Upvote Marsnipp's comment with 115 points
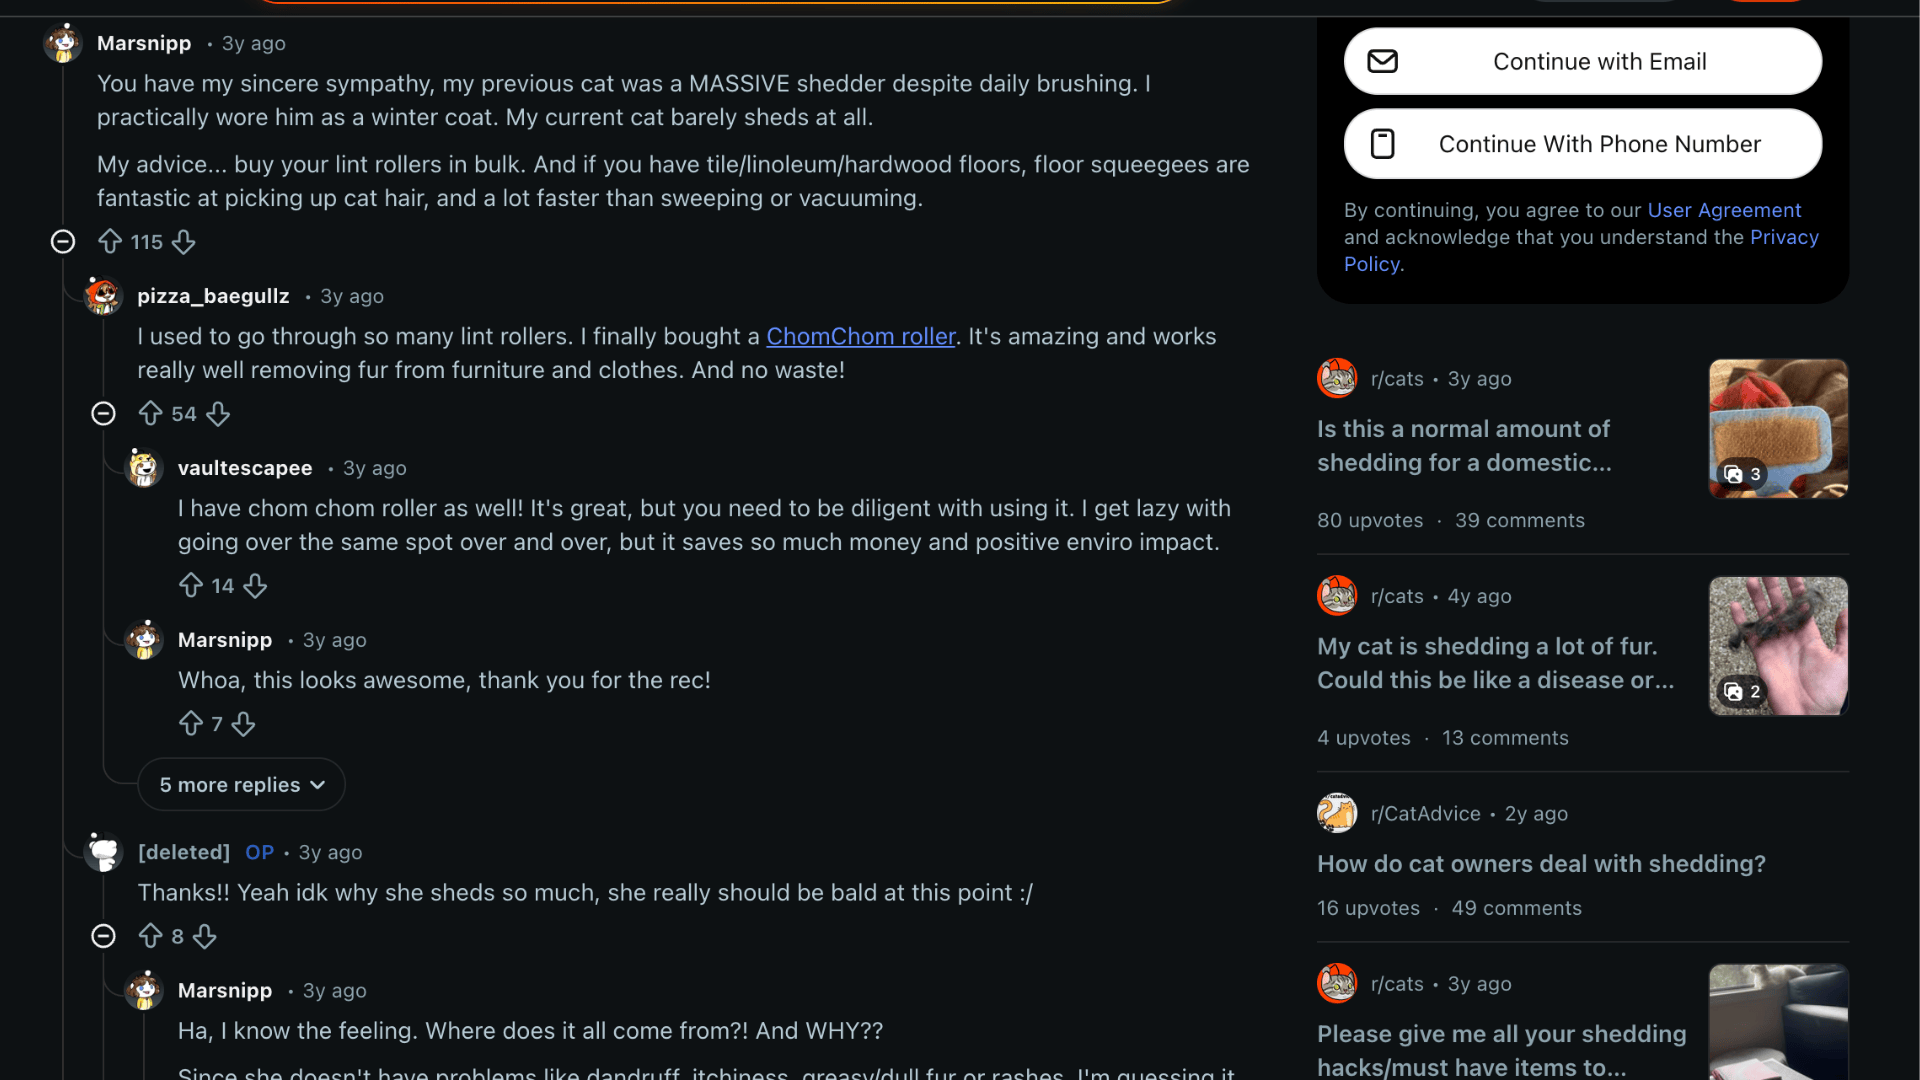The height and width of the screenshot is (1080, 1920). pos(110,242)
